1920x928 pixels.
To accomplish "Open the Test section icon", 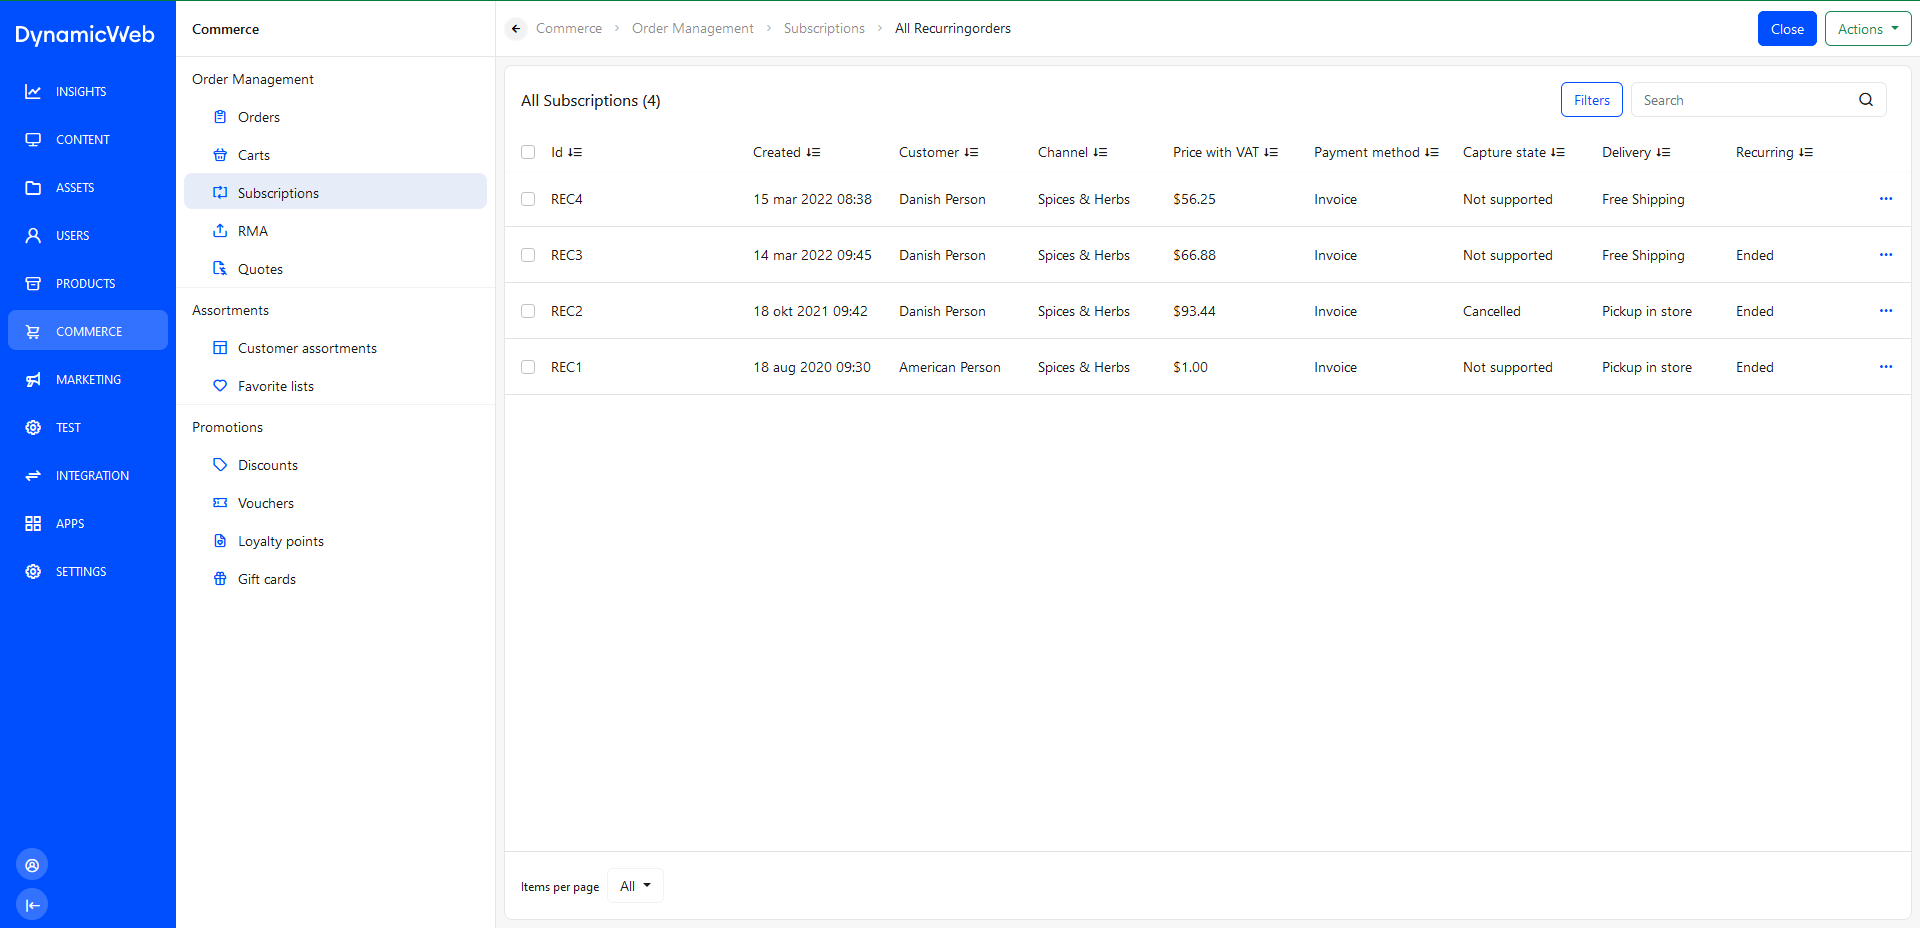I will [33, 427].
